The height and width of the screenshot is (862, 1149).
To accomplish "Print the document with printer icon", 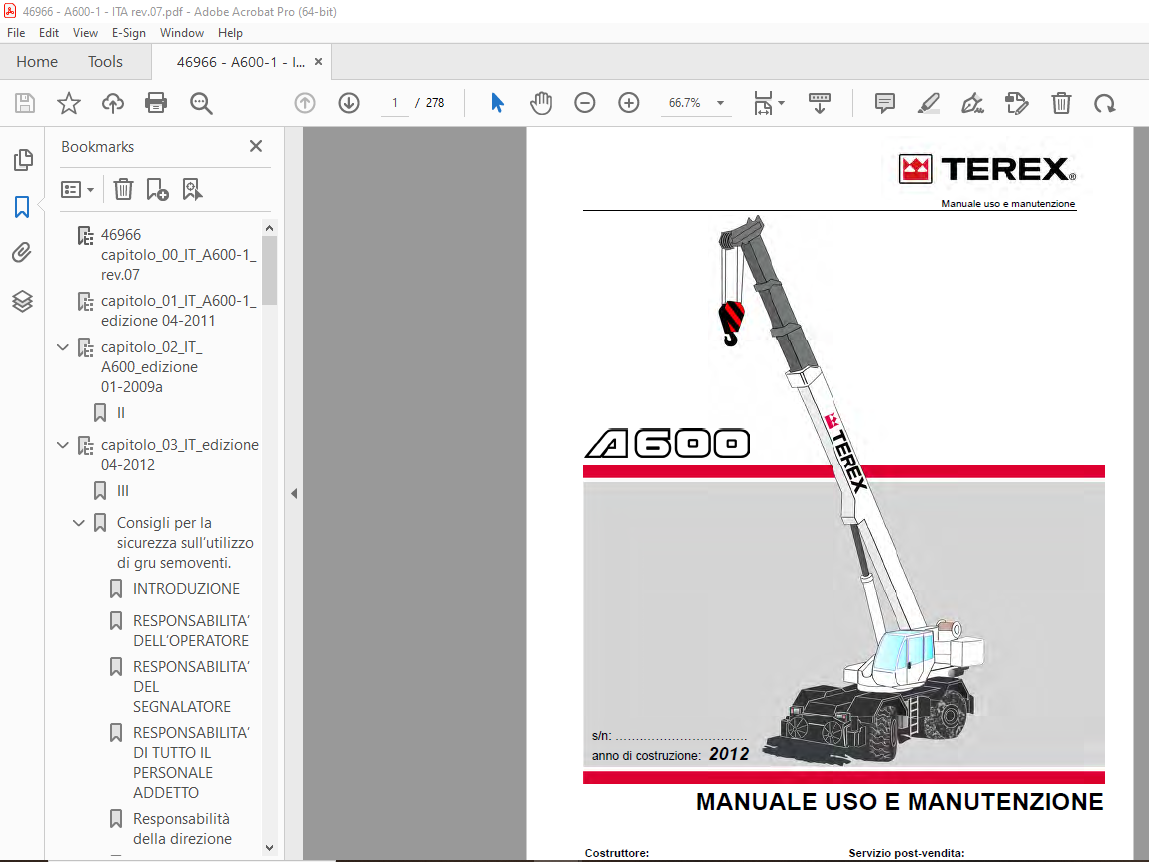I will click(x=156, y=103).
